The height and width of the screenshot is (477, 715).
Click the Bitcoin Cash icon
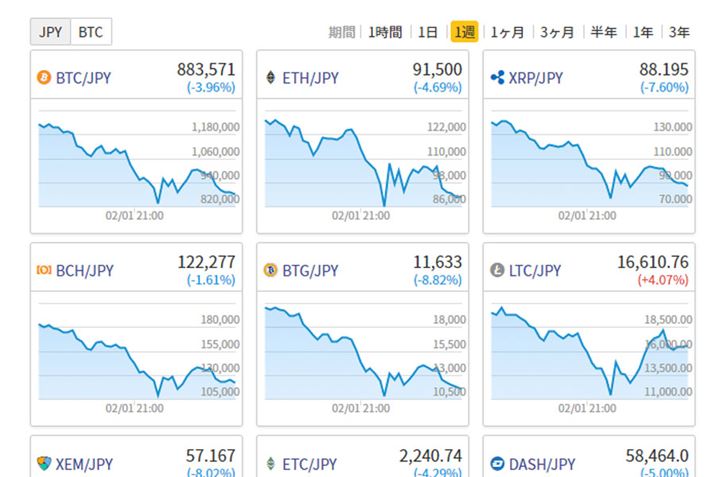(x=43, y=271)
